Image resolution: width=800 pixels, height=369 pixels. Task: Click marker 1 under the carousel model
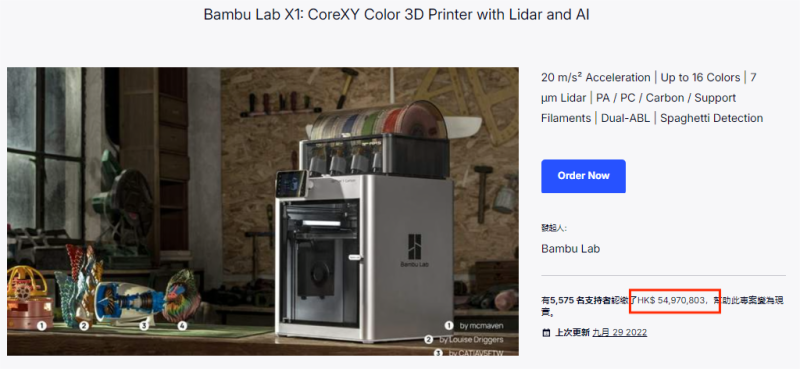(x=42, y=325)
